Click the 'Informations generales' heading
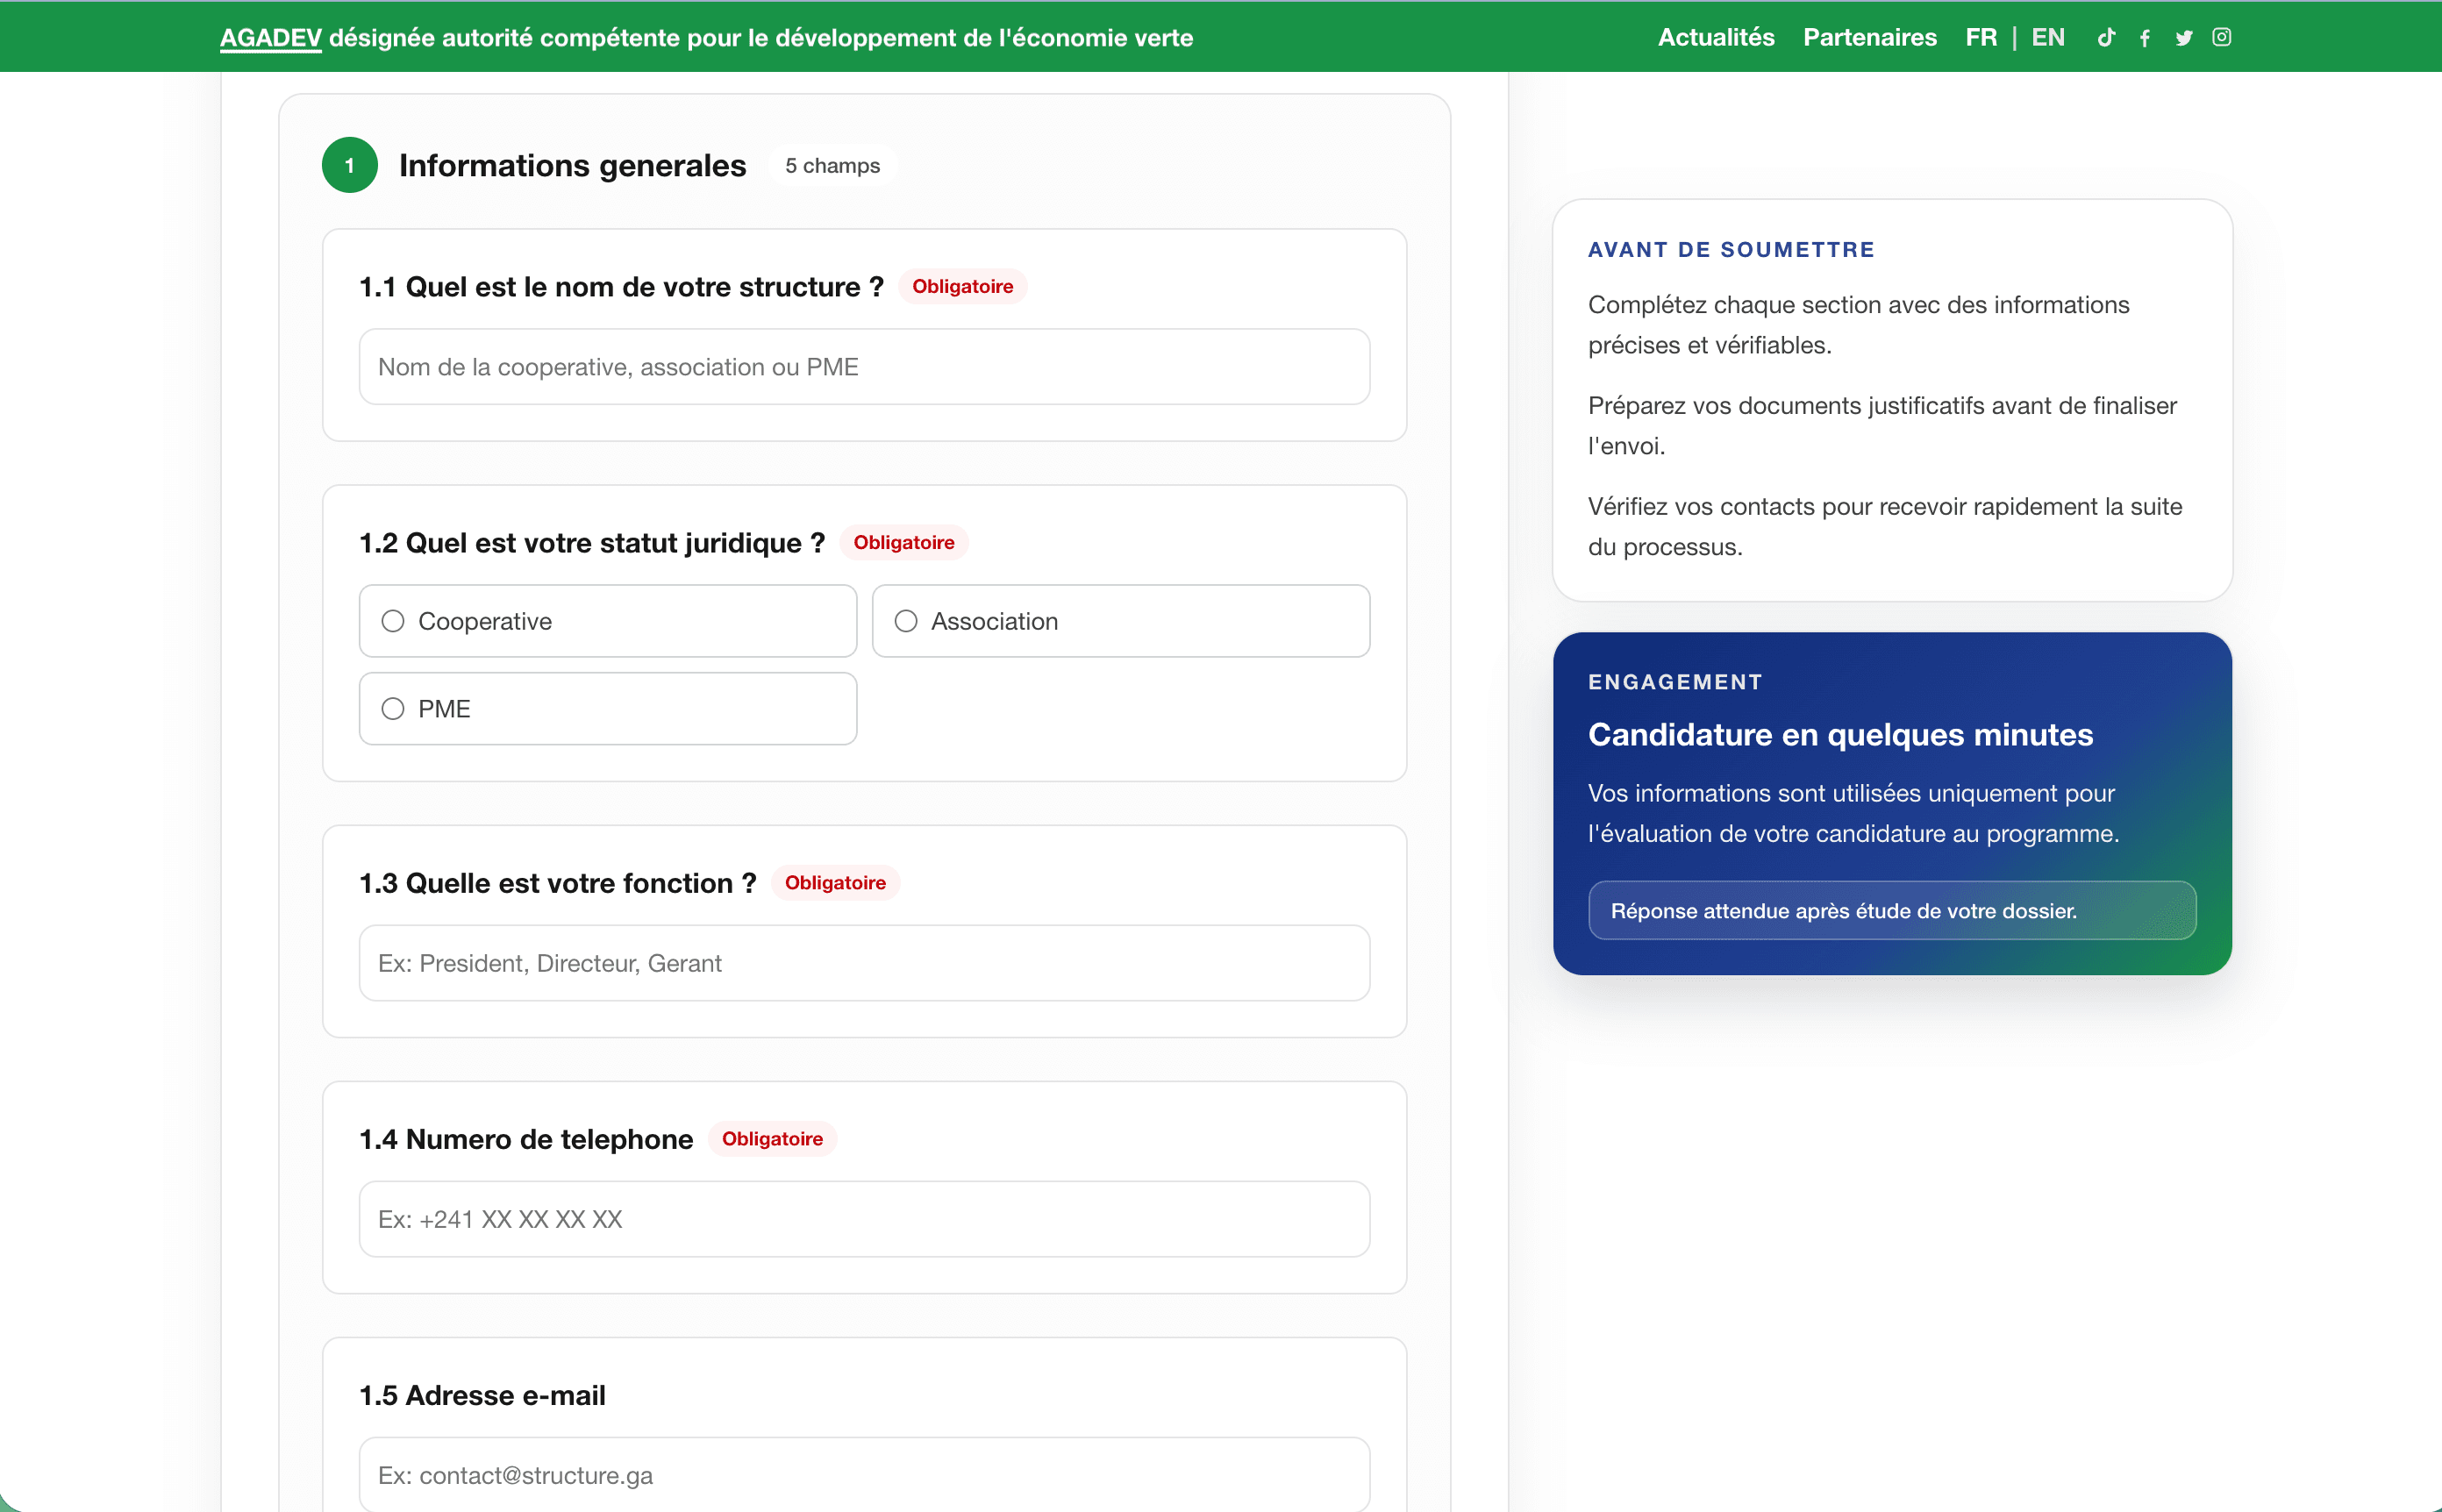 pyautogui.click(x=573, y=165)
